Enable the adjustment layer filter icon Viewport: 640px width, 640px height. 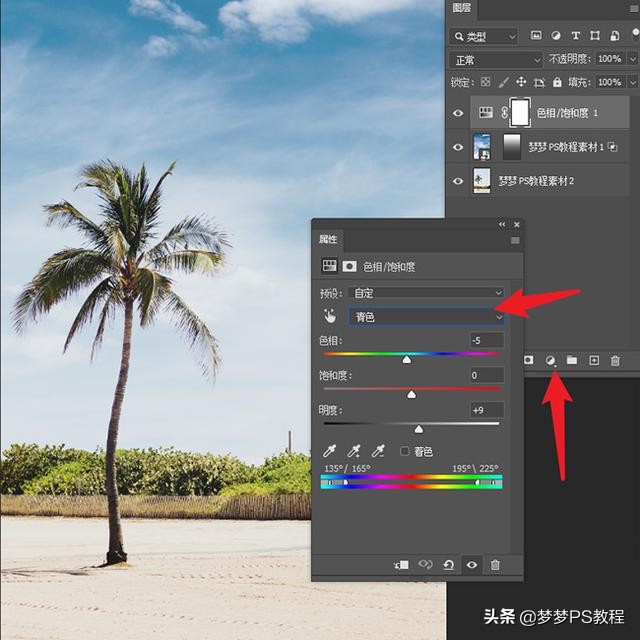tap(556, 36)
